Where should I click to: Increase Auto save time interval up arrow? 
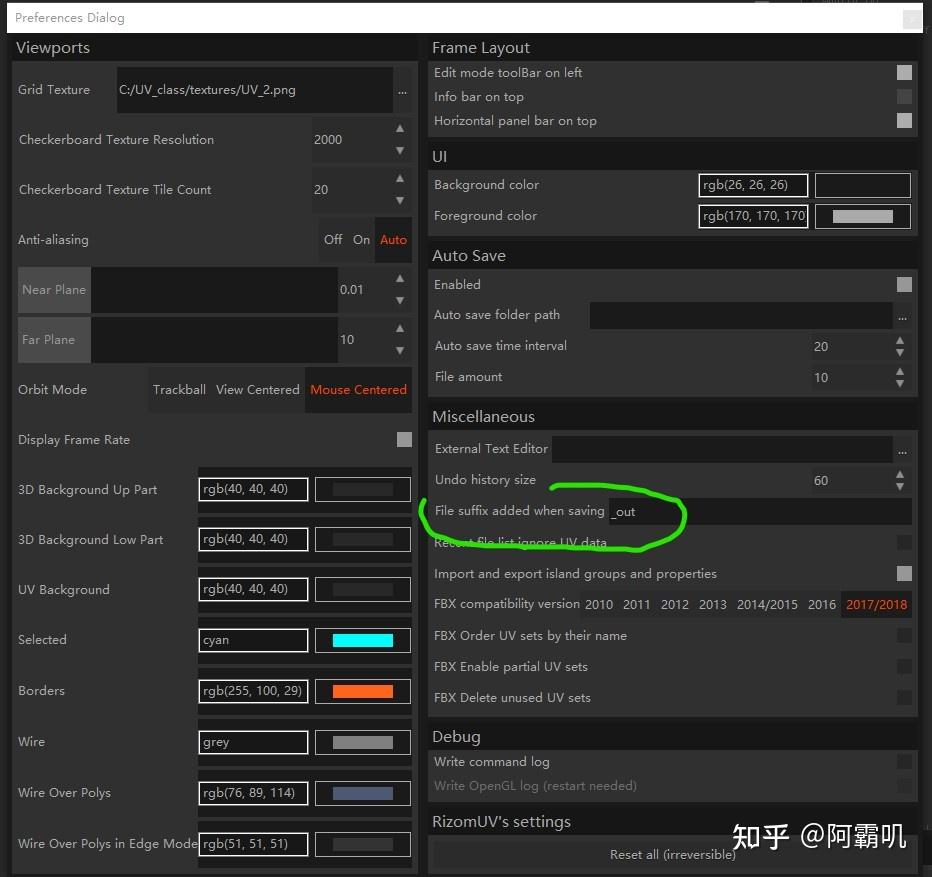click(900, 340)
